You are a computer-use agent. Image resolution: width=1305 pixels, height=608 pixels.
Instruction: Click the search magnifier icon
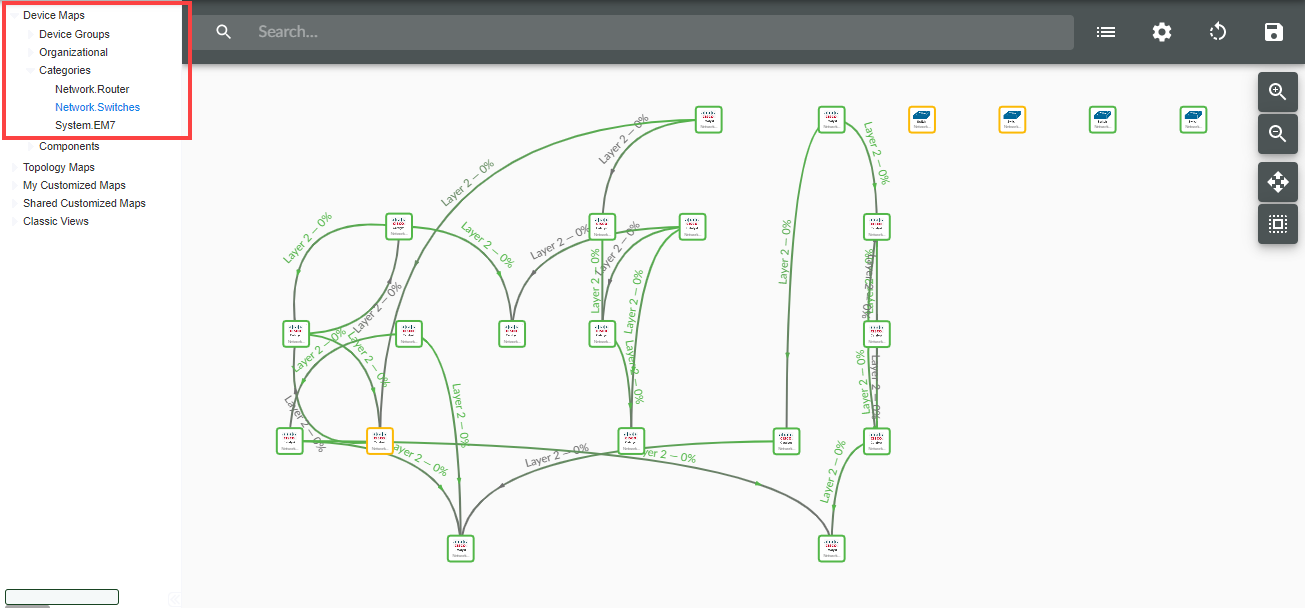click(224, 32)
